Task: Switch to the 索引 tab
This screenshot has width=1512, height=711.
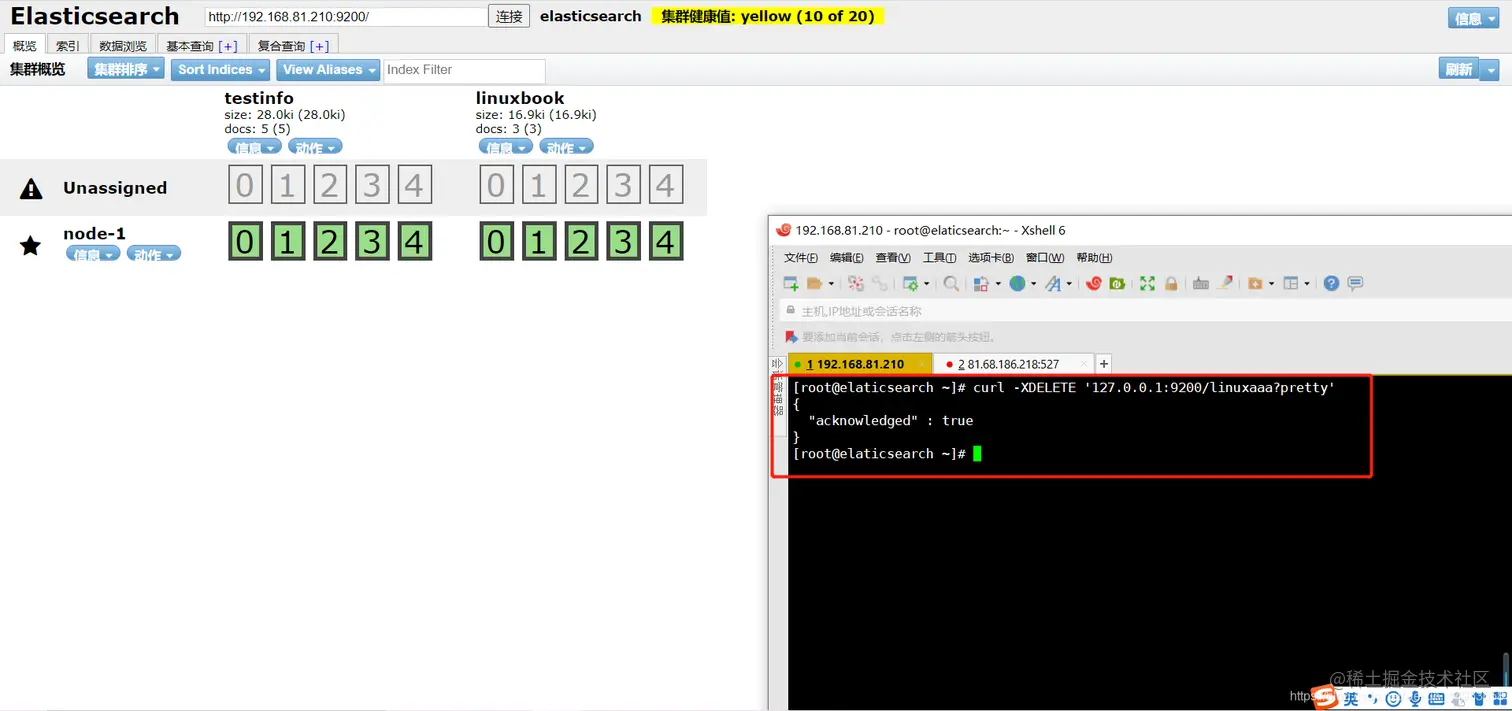Action: click(x=68, y=45)
